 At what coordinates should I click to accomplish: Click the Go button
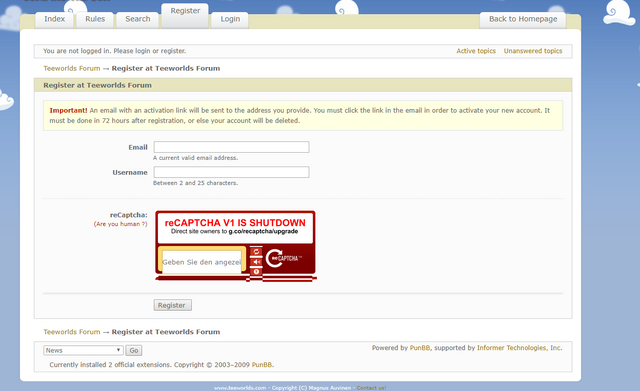(134, 350)
